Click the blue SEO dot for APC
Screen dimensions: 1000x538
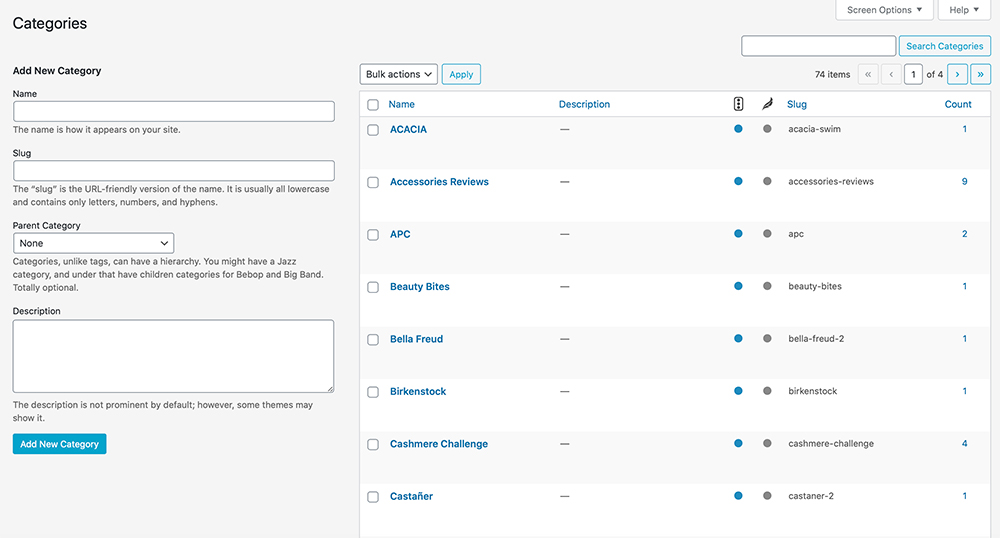[738, 233]
